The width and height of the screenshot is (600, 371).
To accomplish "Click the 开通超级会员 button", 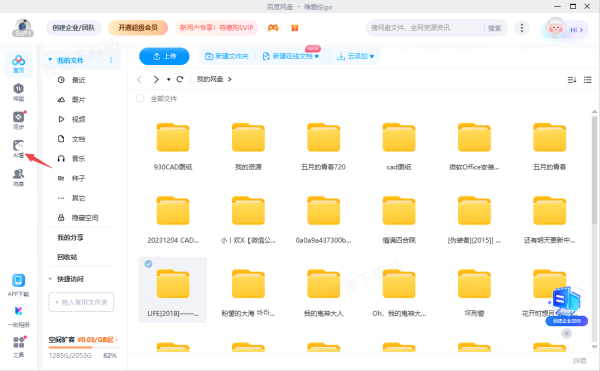I will coord(138,28).
